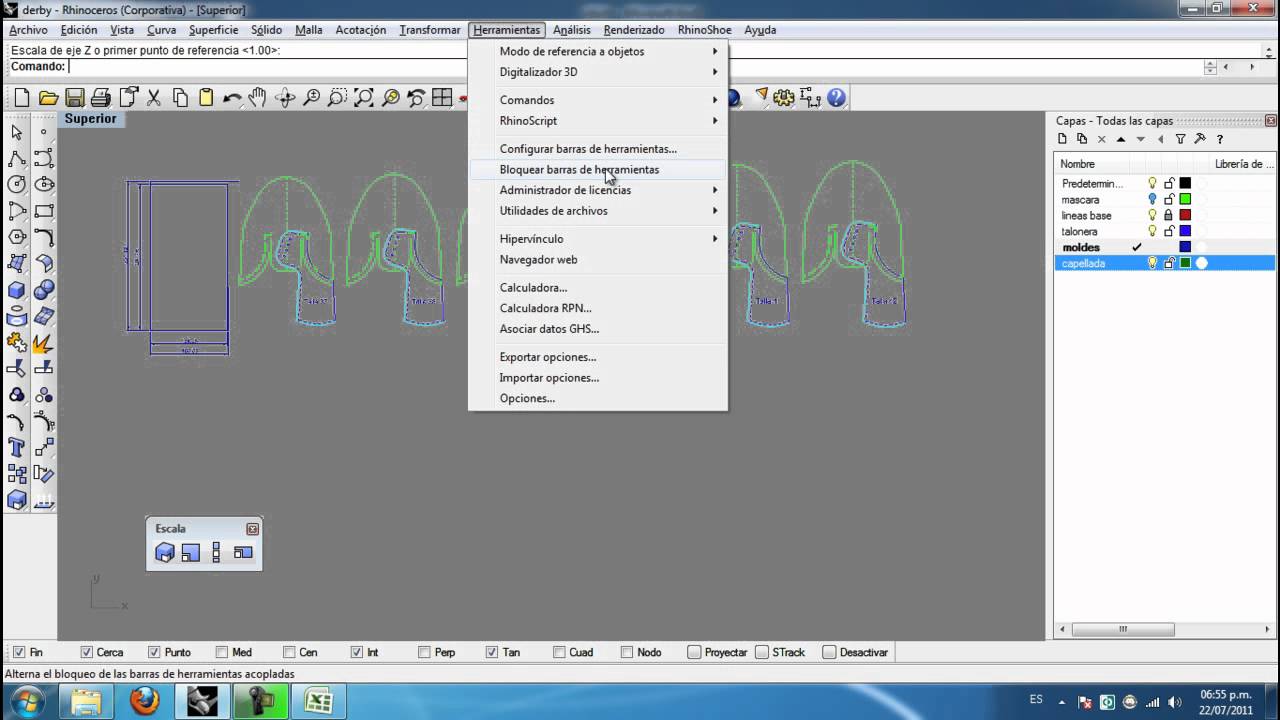Click New layer icon in Capas panel
Screen dimensions: 1280x720
pos(1062,139)
